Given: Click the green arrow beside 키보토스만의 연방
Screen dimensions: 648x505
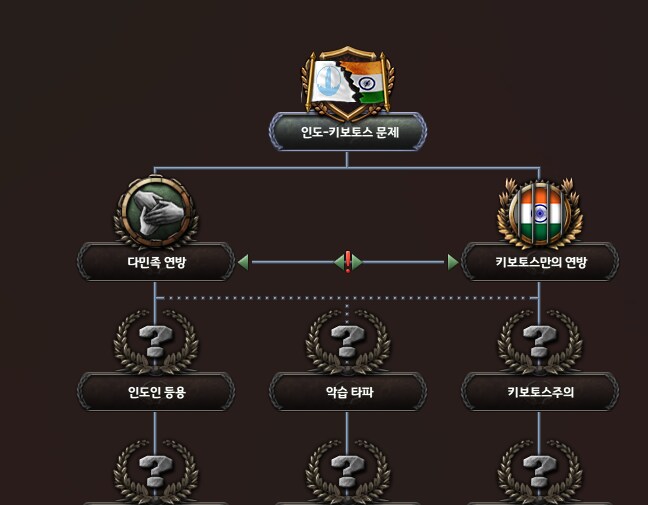Looking at the screenshot, I should coord(453,262).
